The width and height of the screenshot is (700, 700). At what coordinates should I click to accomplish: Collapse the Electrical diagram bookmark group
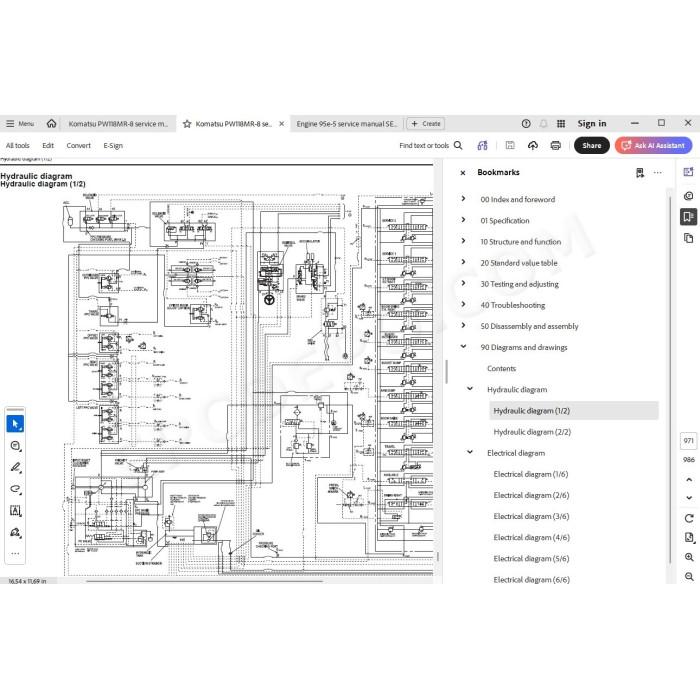coord(470,452)
